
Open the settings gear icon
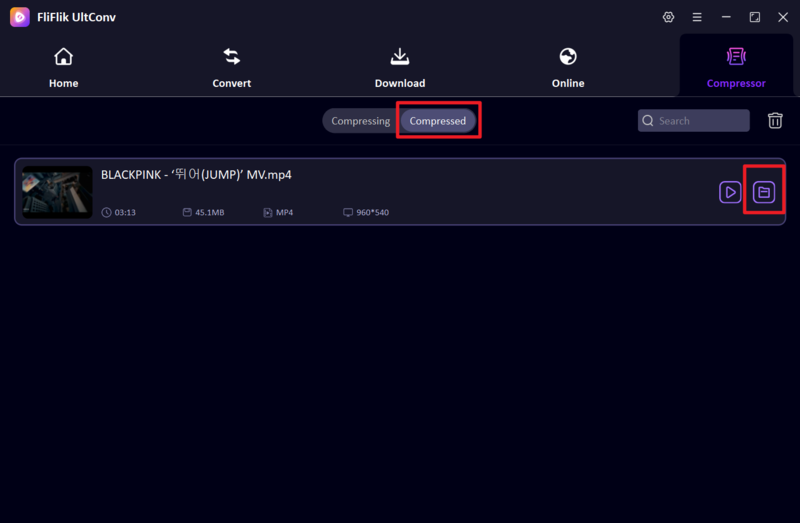pyautogui.click(x=668, y=17)
